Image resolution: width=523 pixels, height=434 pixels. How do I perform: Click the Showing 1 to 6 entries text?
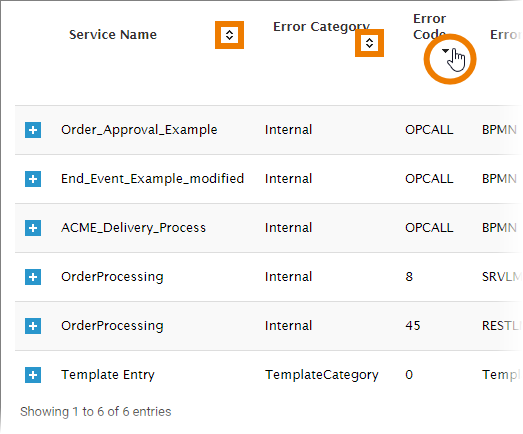tap(96, 412)
